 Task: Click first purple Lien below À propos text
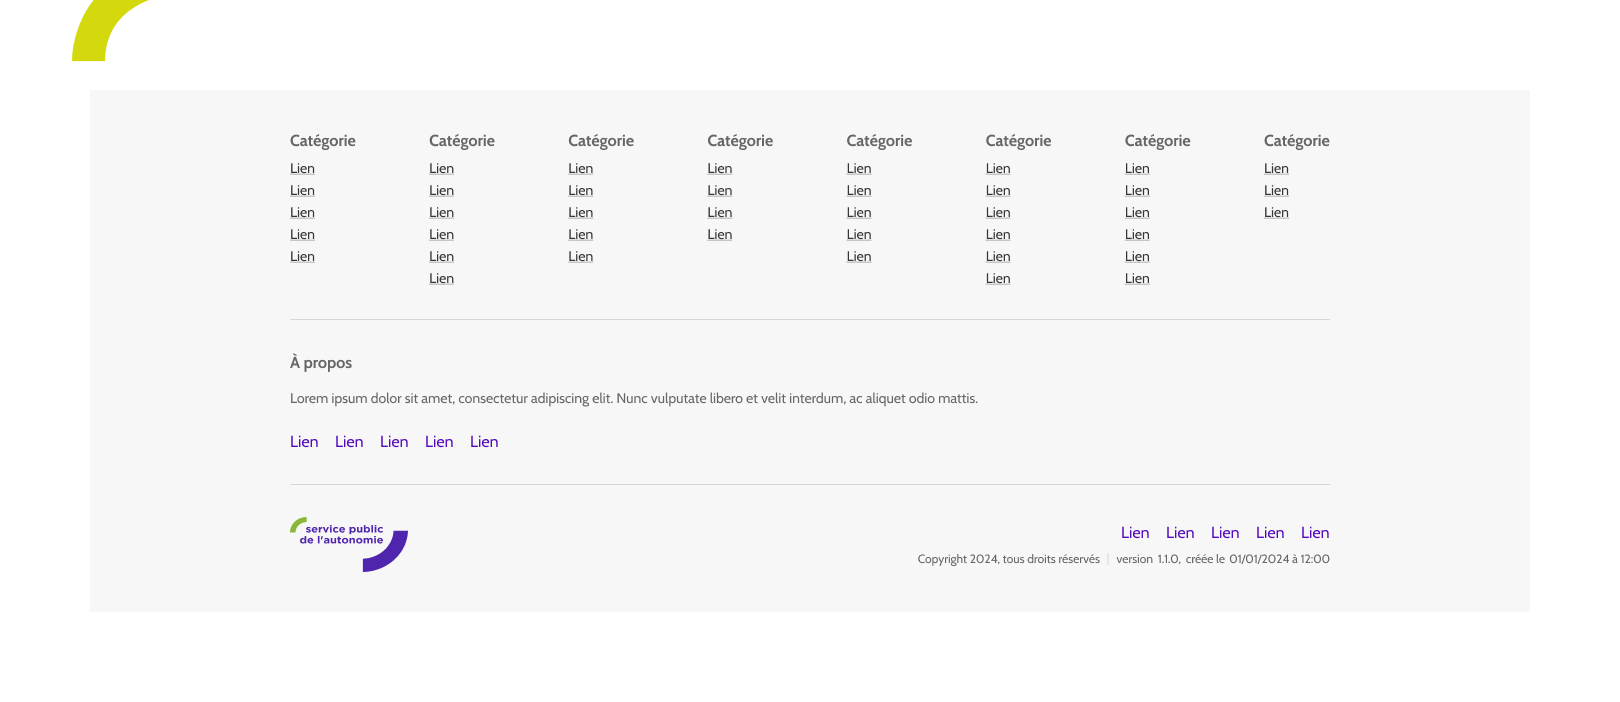(x=304, y=442)
